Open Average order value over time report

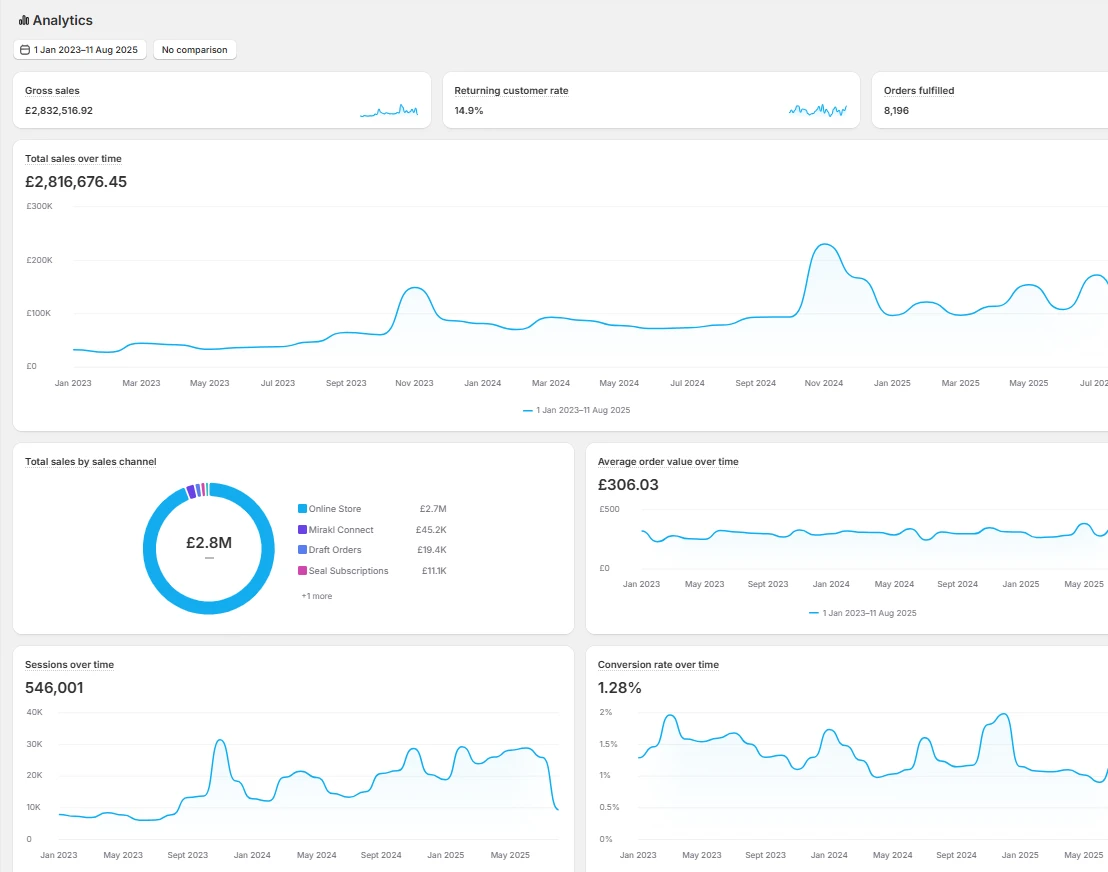point(668,462)
